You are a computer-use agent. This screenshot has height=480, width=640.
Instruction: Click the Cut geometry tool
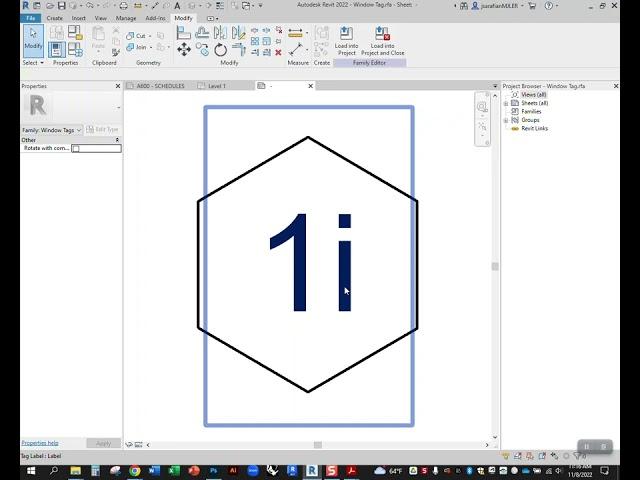136,36
